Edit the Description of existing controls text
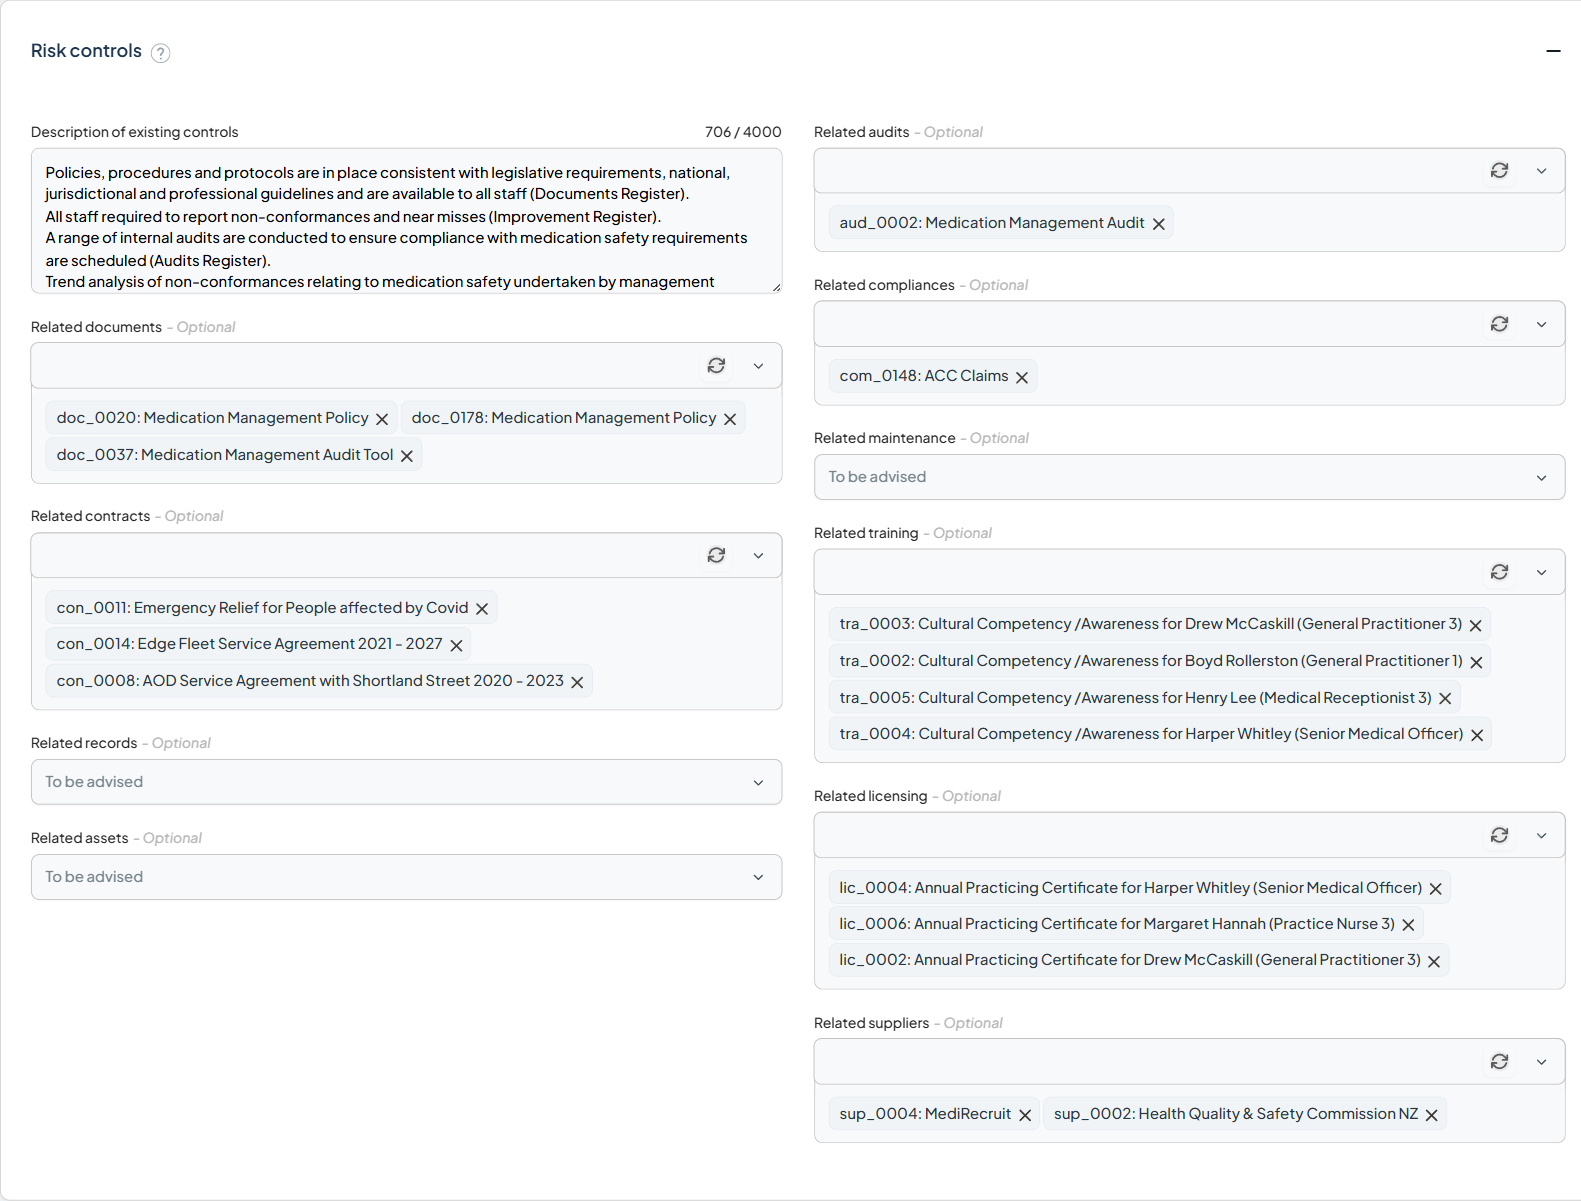The image size is (1581, 1201). [406, 221]
